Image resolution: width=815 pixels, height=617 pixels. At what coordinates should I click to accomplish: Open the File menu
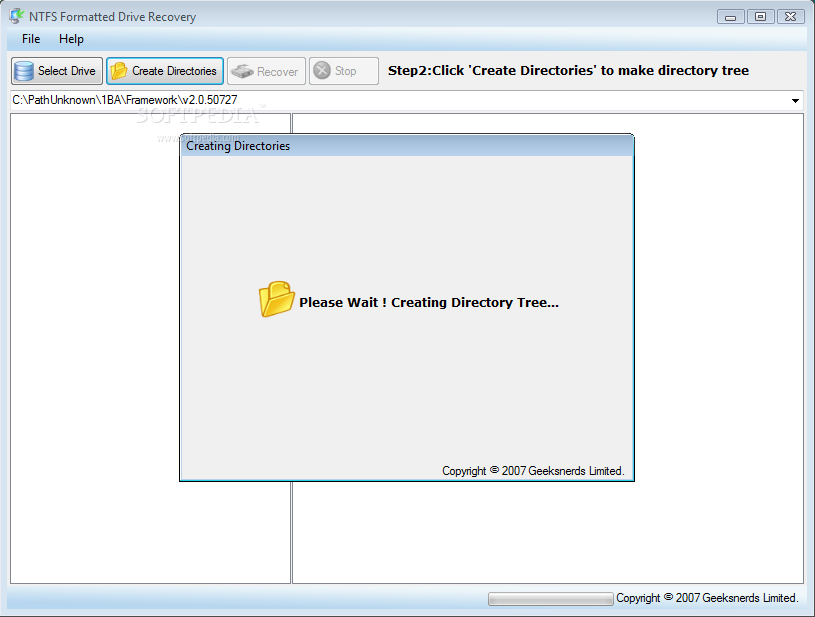click(x=31, y=39)
